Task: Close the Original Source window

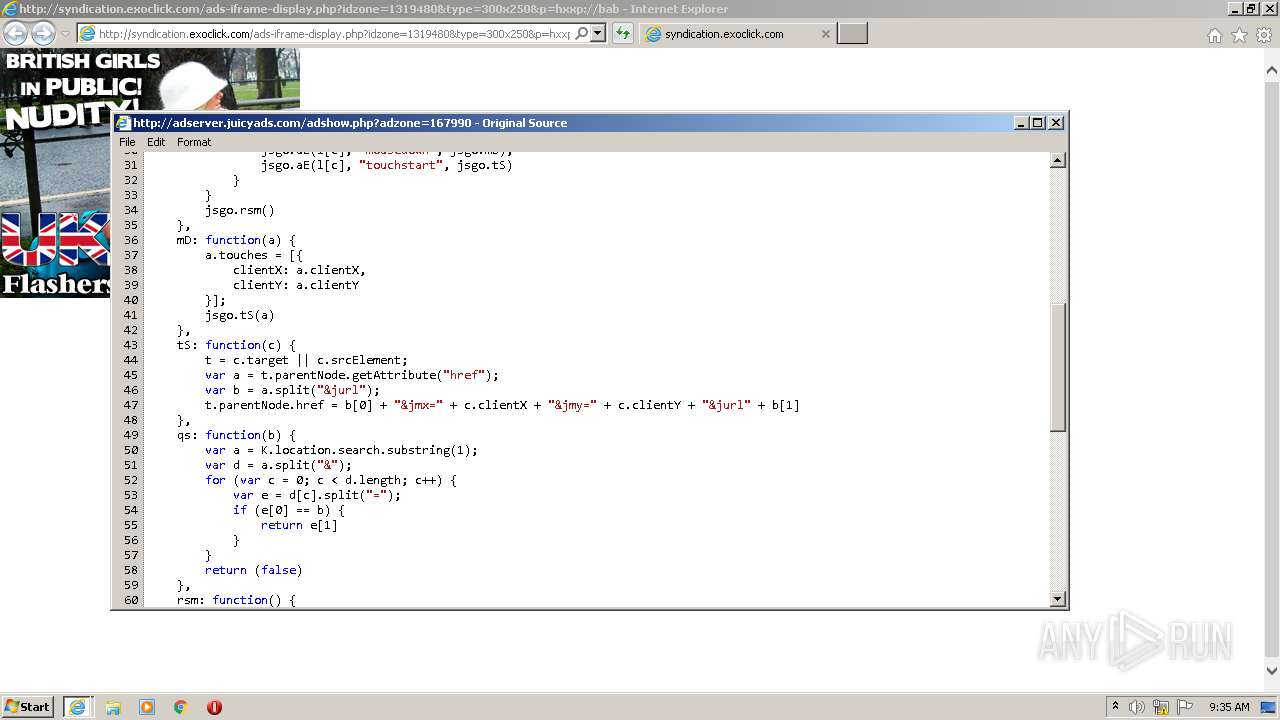Action: [1056, 122]
